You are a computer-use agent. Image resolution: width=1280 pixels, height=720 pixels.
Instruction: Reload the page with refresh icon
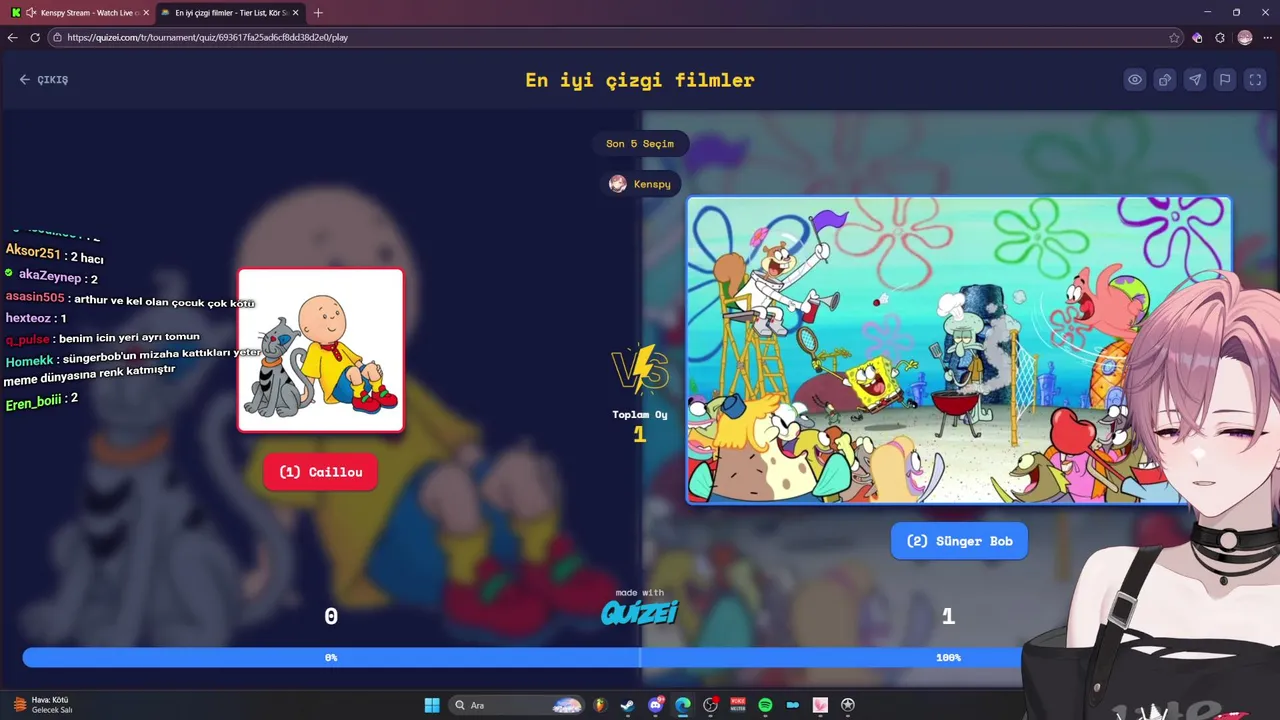coord(35,37)
